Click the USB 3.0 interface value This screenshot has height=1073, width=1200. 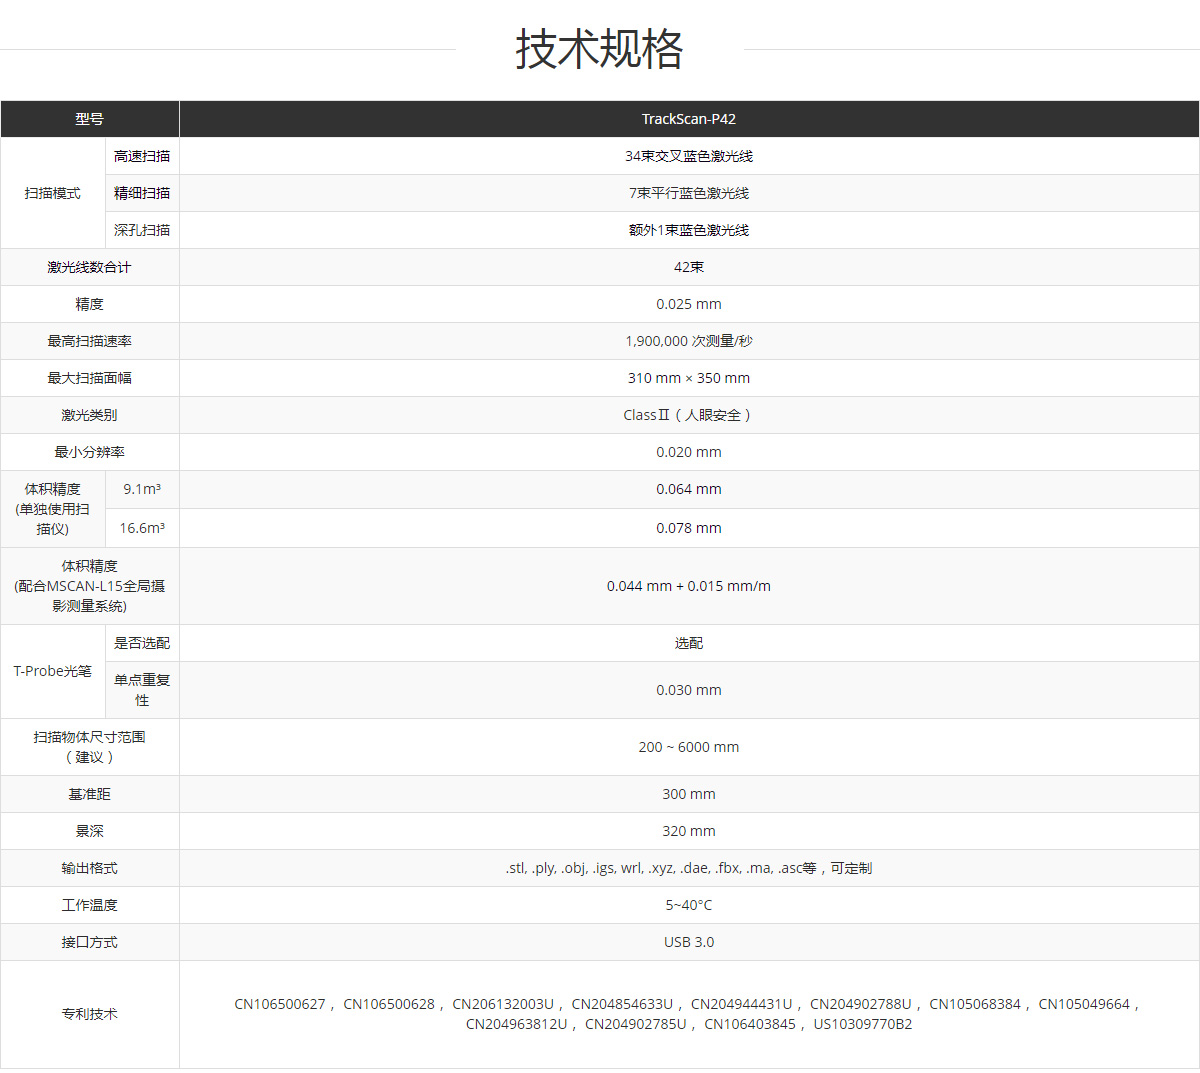(689, 941)
